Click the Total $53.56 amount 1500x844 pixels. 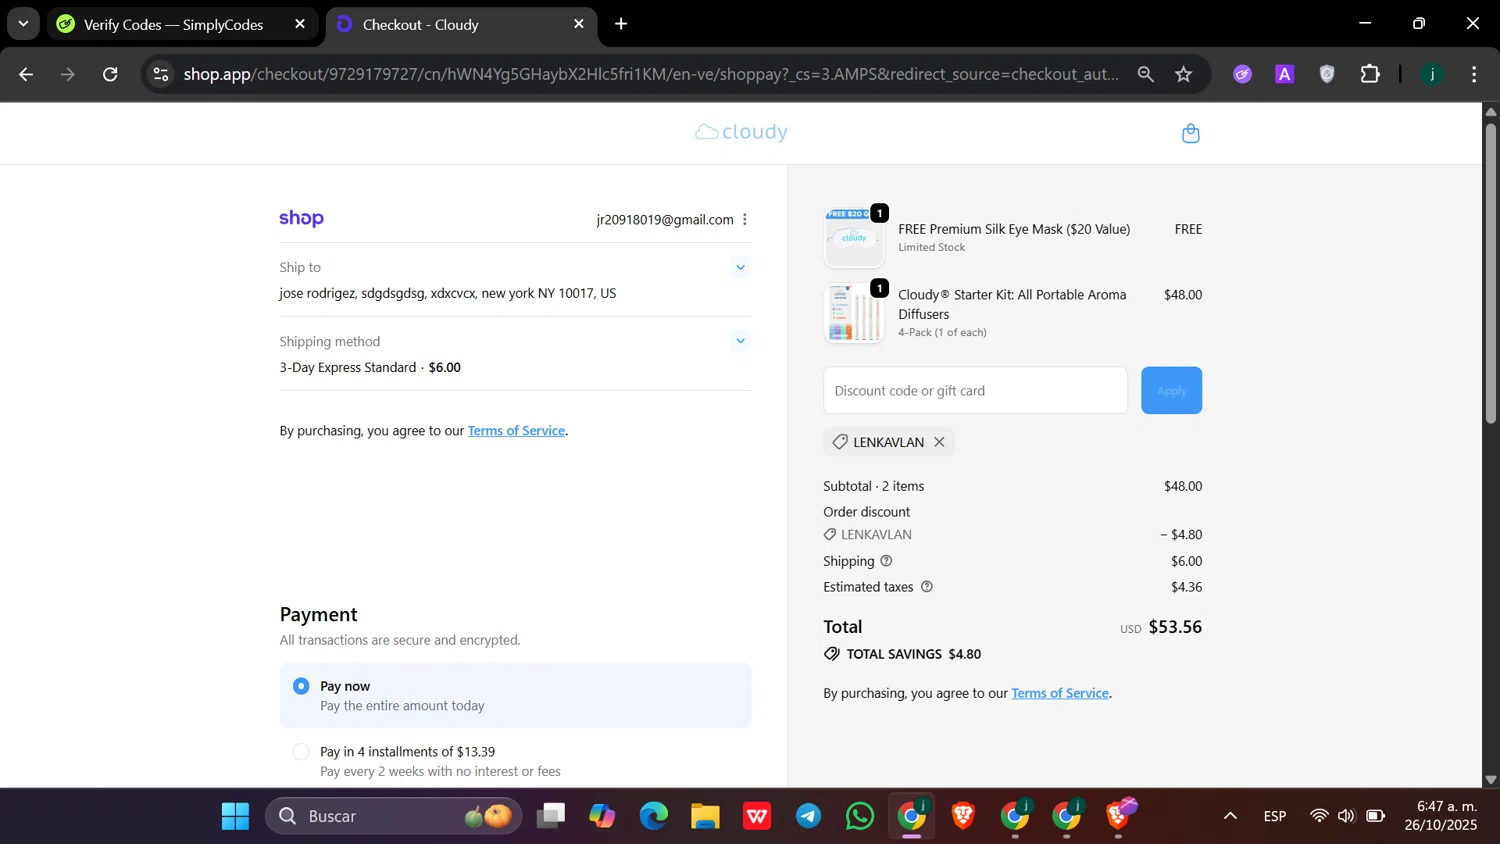1175,627
